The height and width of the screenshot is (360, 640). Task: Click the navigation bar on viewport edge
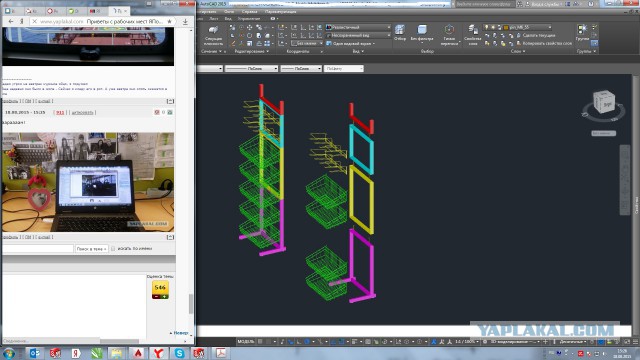click(x=624, y=180)
